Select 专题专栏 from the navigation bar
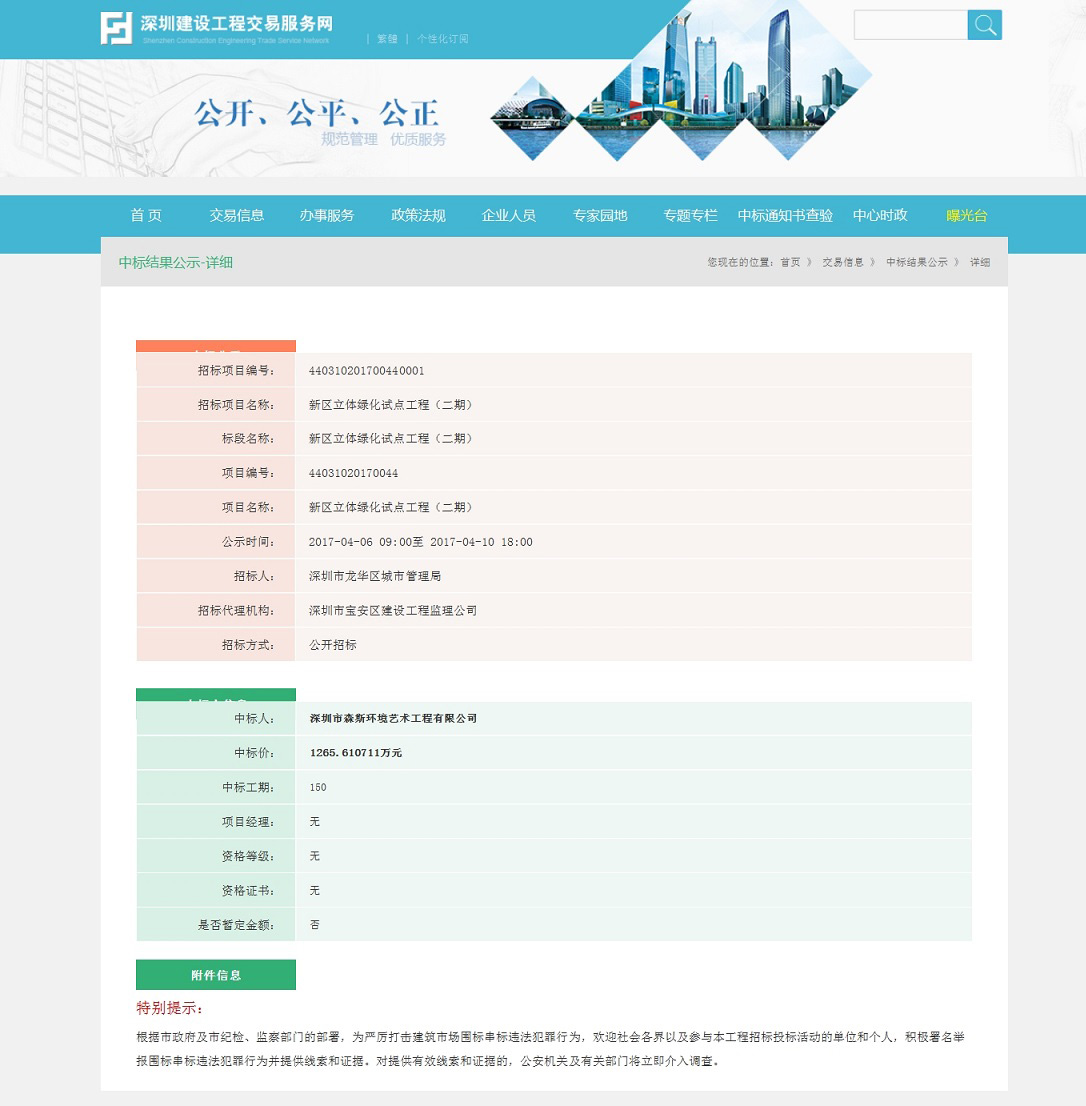 (x=691, y=215)
